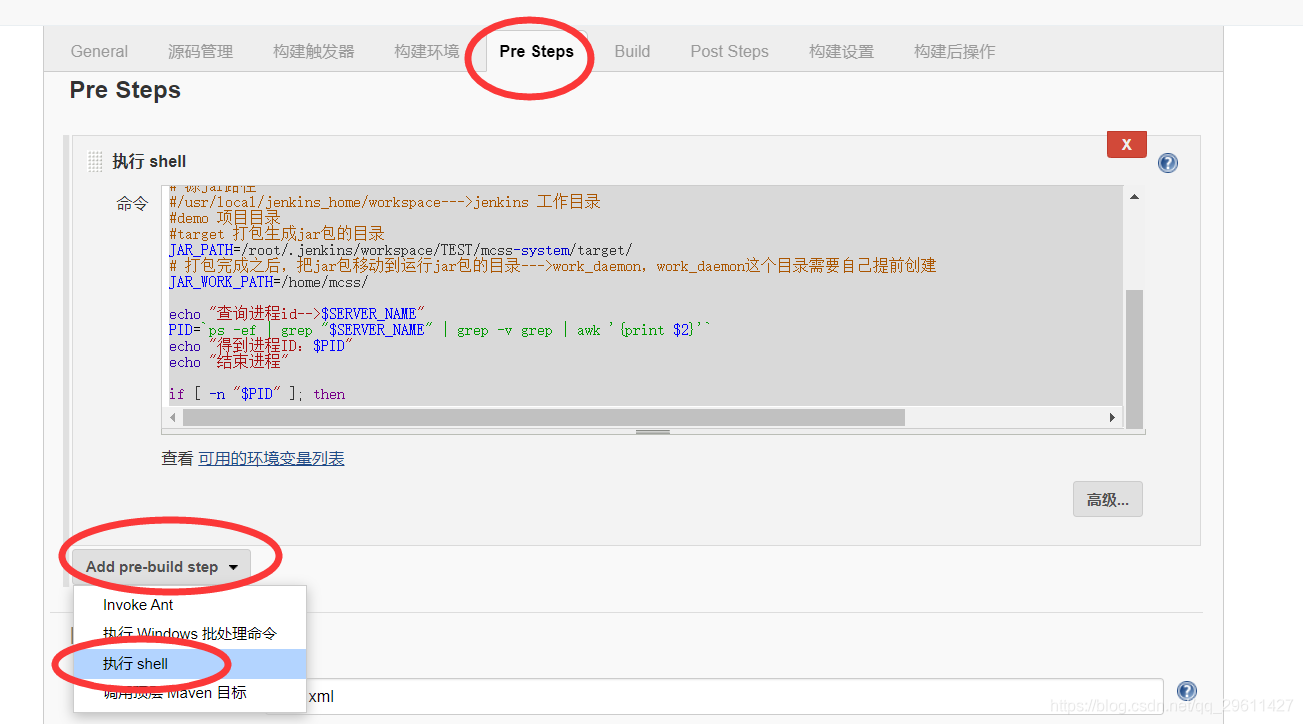Click the command editor vertical scrollbar thumb
The height and width of the screenshot is (724, 1303).
(x=1134, y=358)
